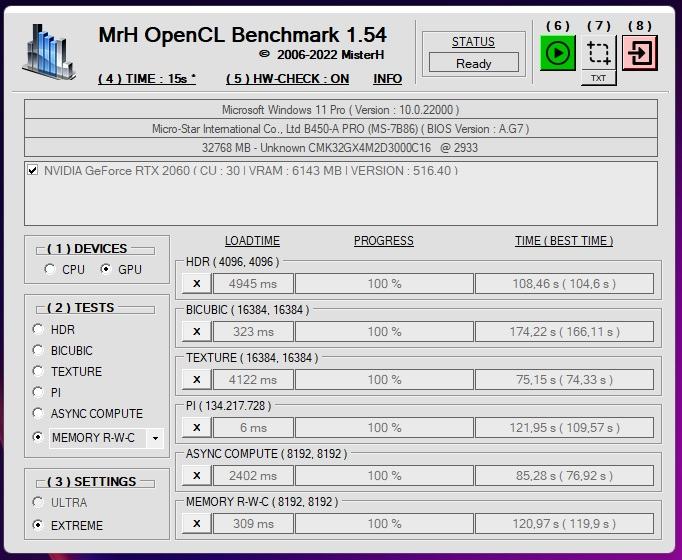Select the MEMORY R-W-C radio button

tap(38, 437)
